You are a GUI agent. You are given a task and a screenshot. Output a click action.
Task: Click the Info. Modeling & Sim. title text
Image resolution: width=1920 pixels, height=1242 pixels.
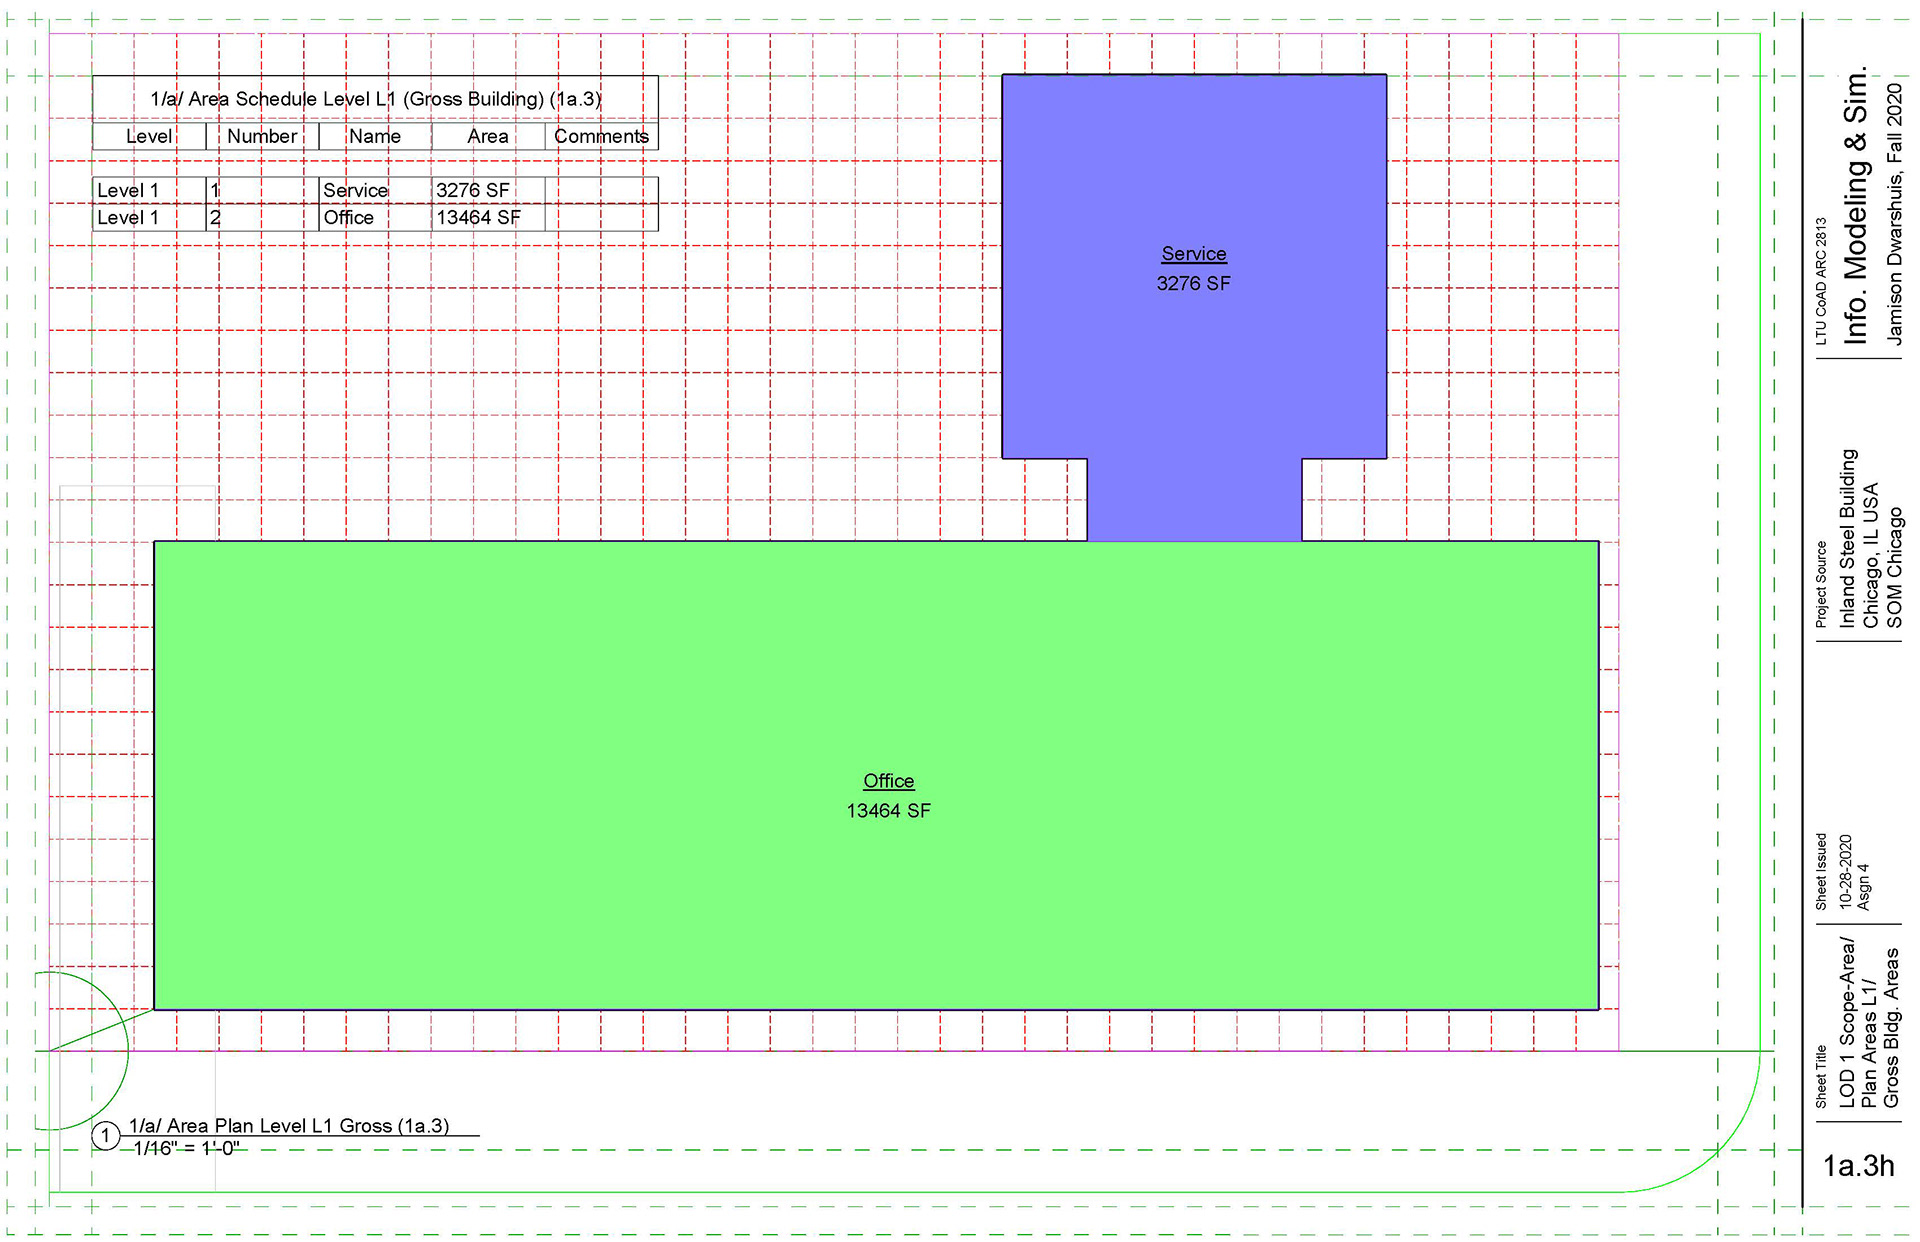[1856, 205]
